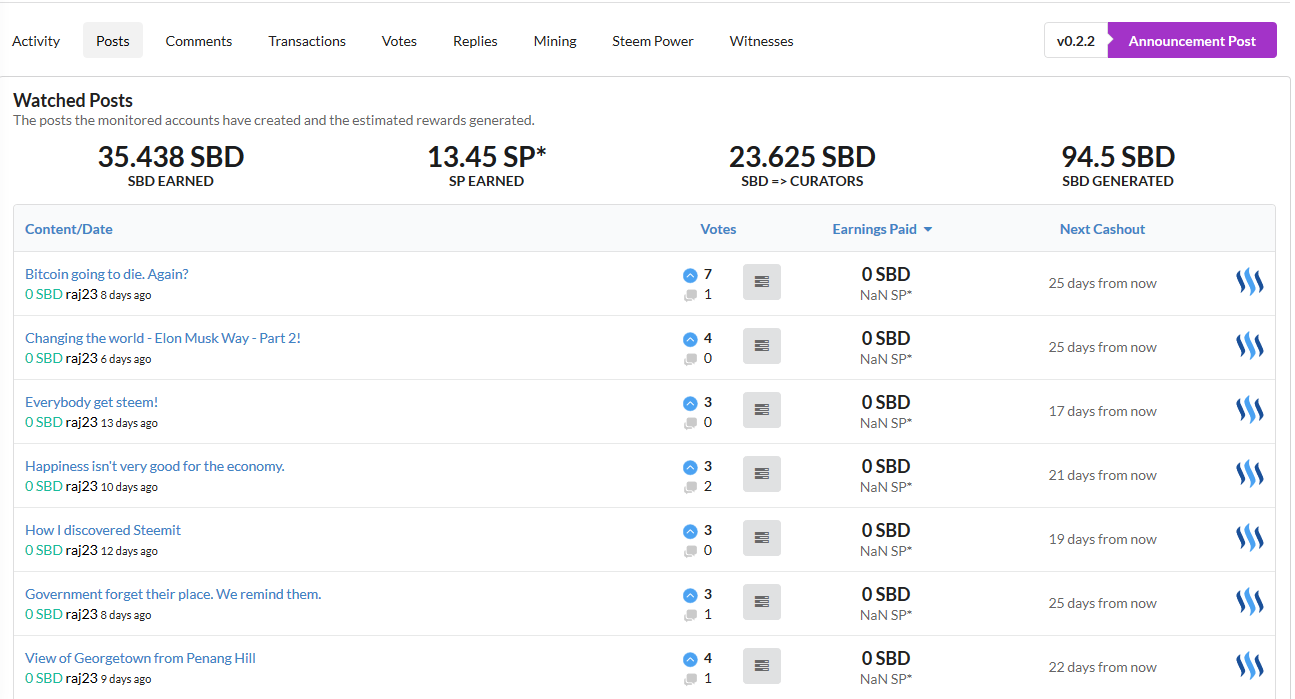Open 'Changing the world - Elon Musk Way' link
Image resolution: width=1295 pixels, height=699 pixels.
coord(163,338)
